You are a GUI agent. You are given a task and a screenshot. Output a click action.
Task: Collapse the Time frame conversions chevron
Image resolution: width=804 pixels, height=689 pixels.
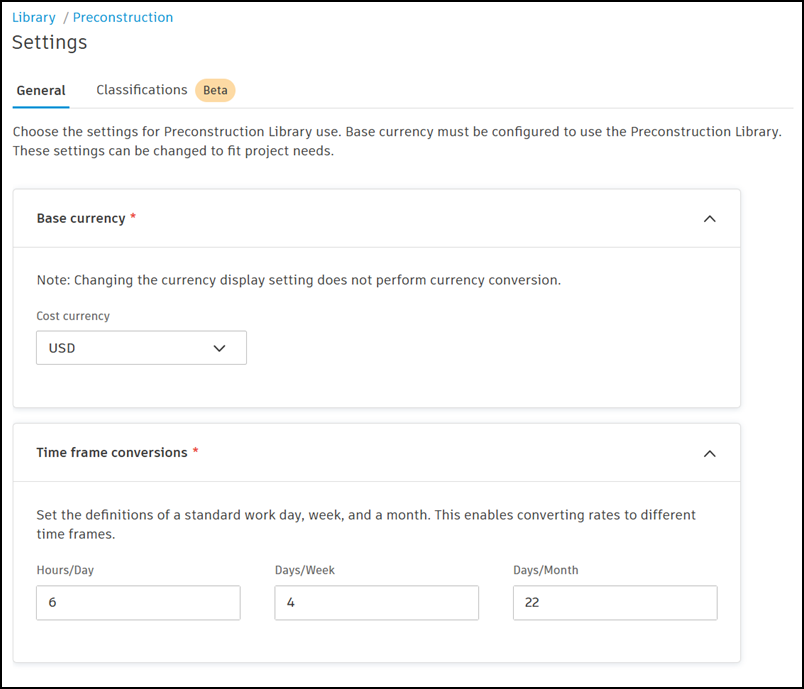click(709, 453)
